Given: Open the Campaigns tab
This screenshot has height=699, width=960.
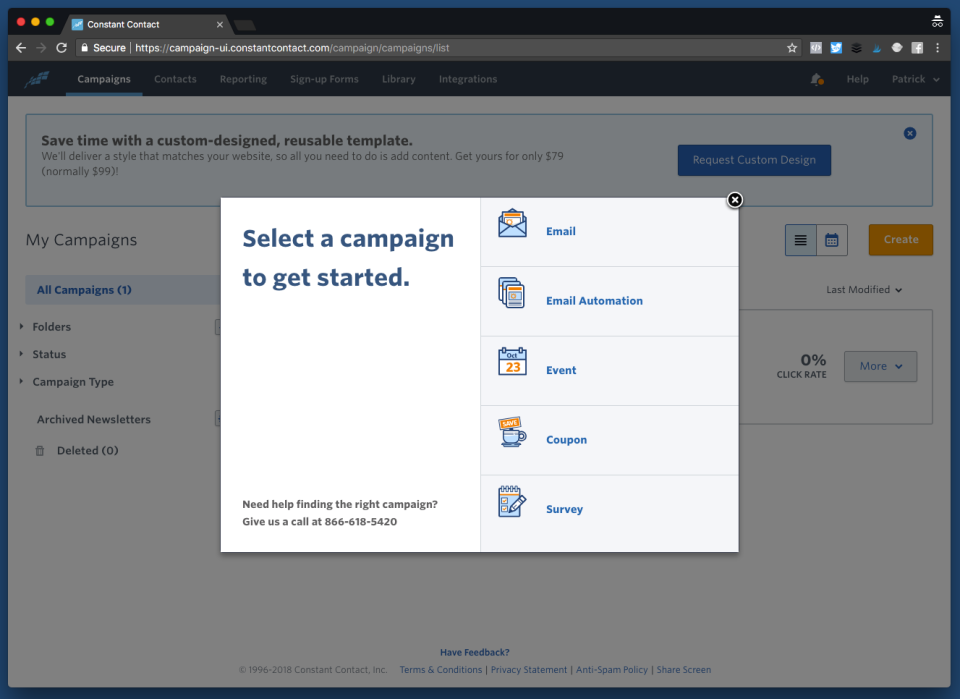Looking at the screenshot, I should [x=104, y=79].
